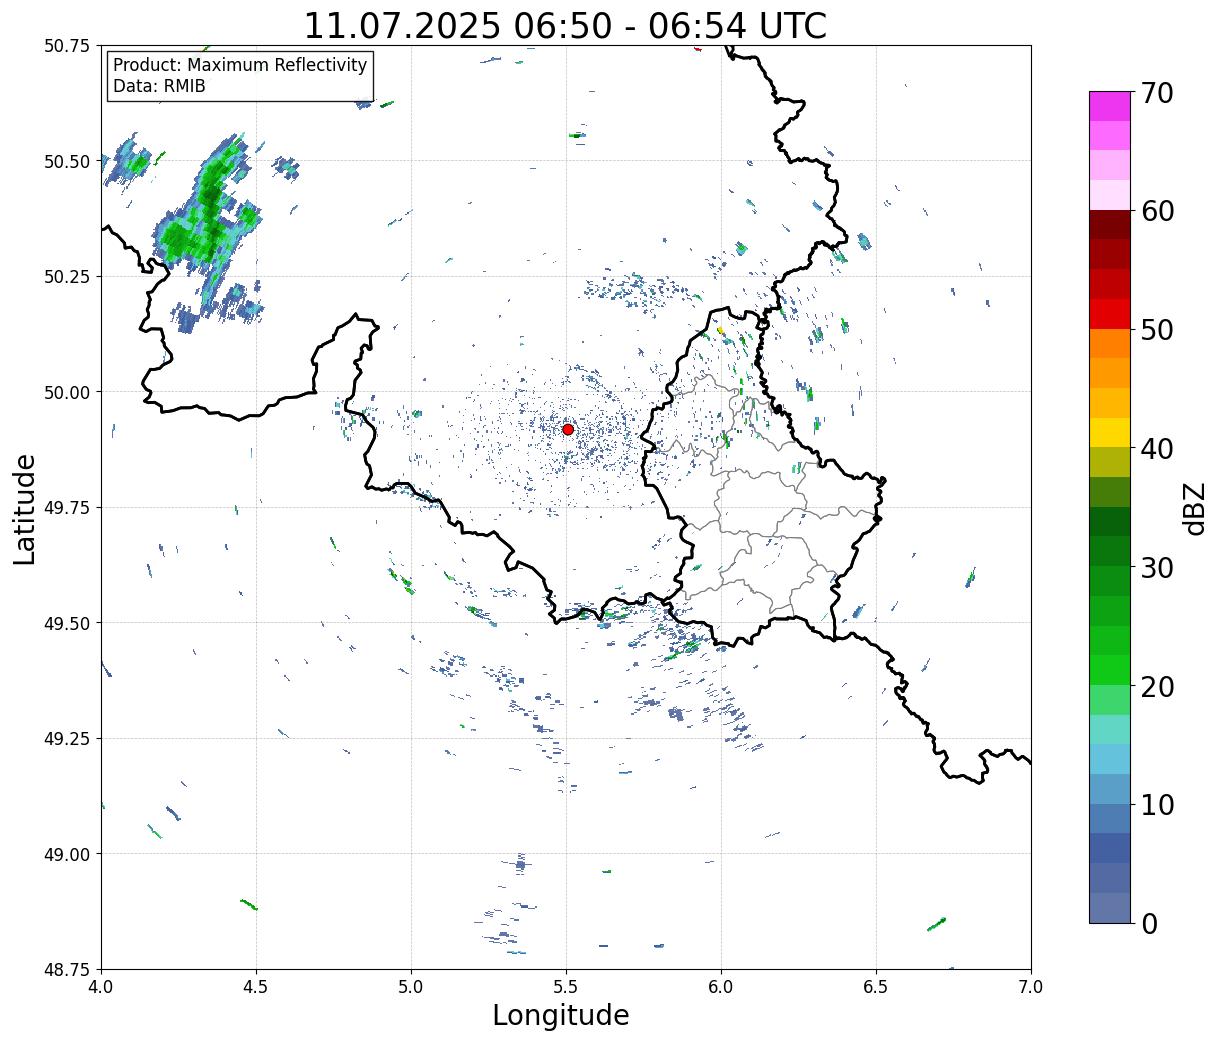Viewport: 1219px width, 1040px height.
Task: Click the latitude tick label 49.75
Action: [66, 508]
